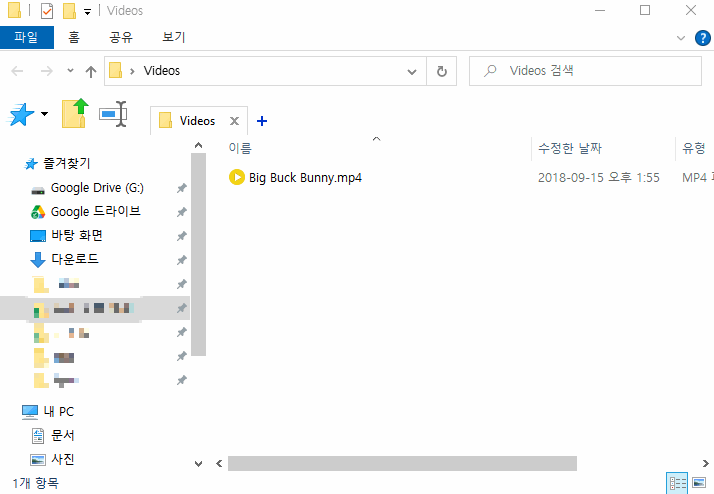Refresh the Videos folder
The image size is (714, 494).
pyautogui.click(x=442, y=71)
